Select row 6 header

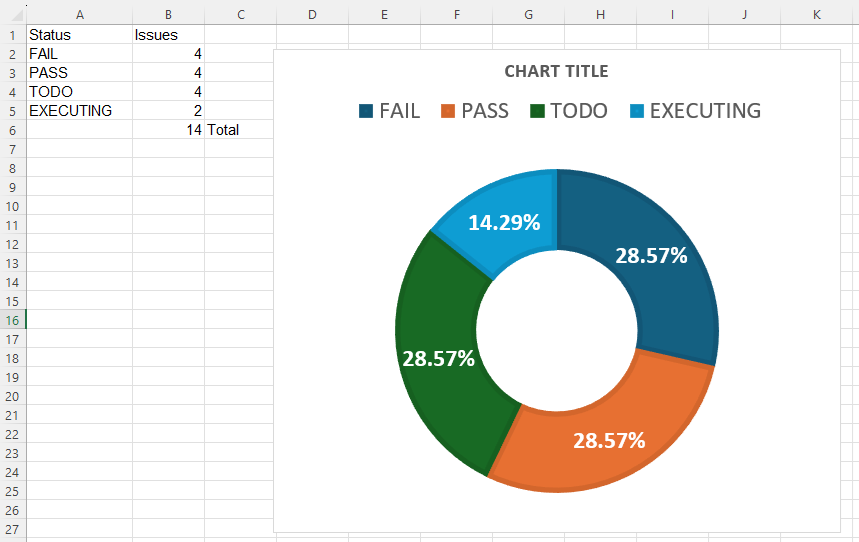click(13, 130)
